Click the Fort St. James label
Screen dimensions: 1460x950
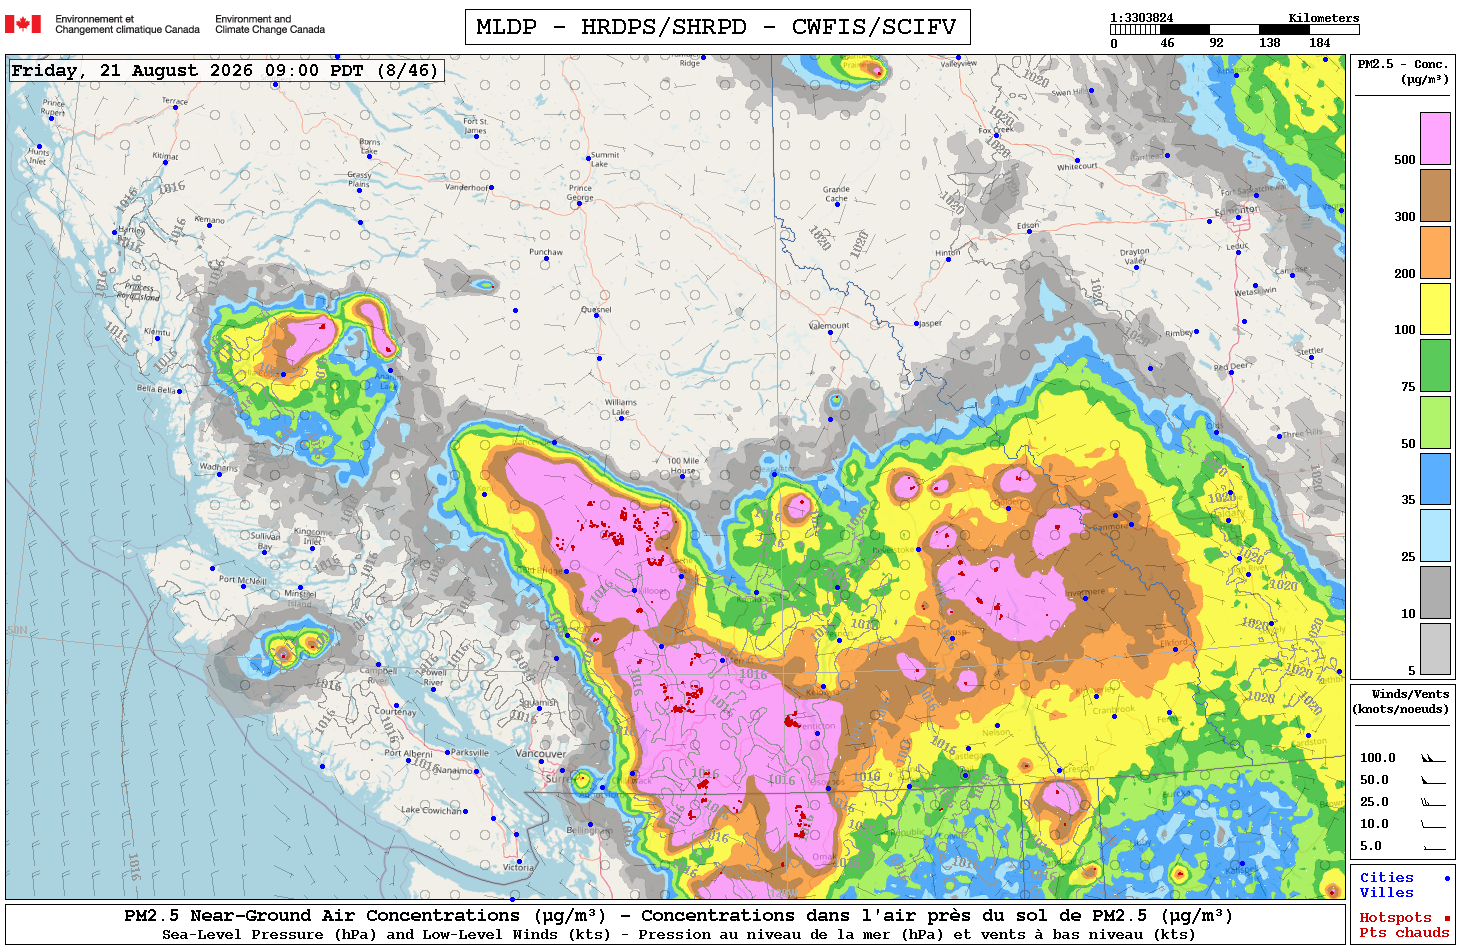point(475,126)
